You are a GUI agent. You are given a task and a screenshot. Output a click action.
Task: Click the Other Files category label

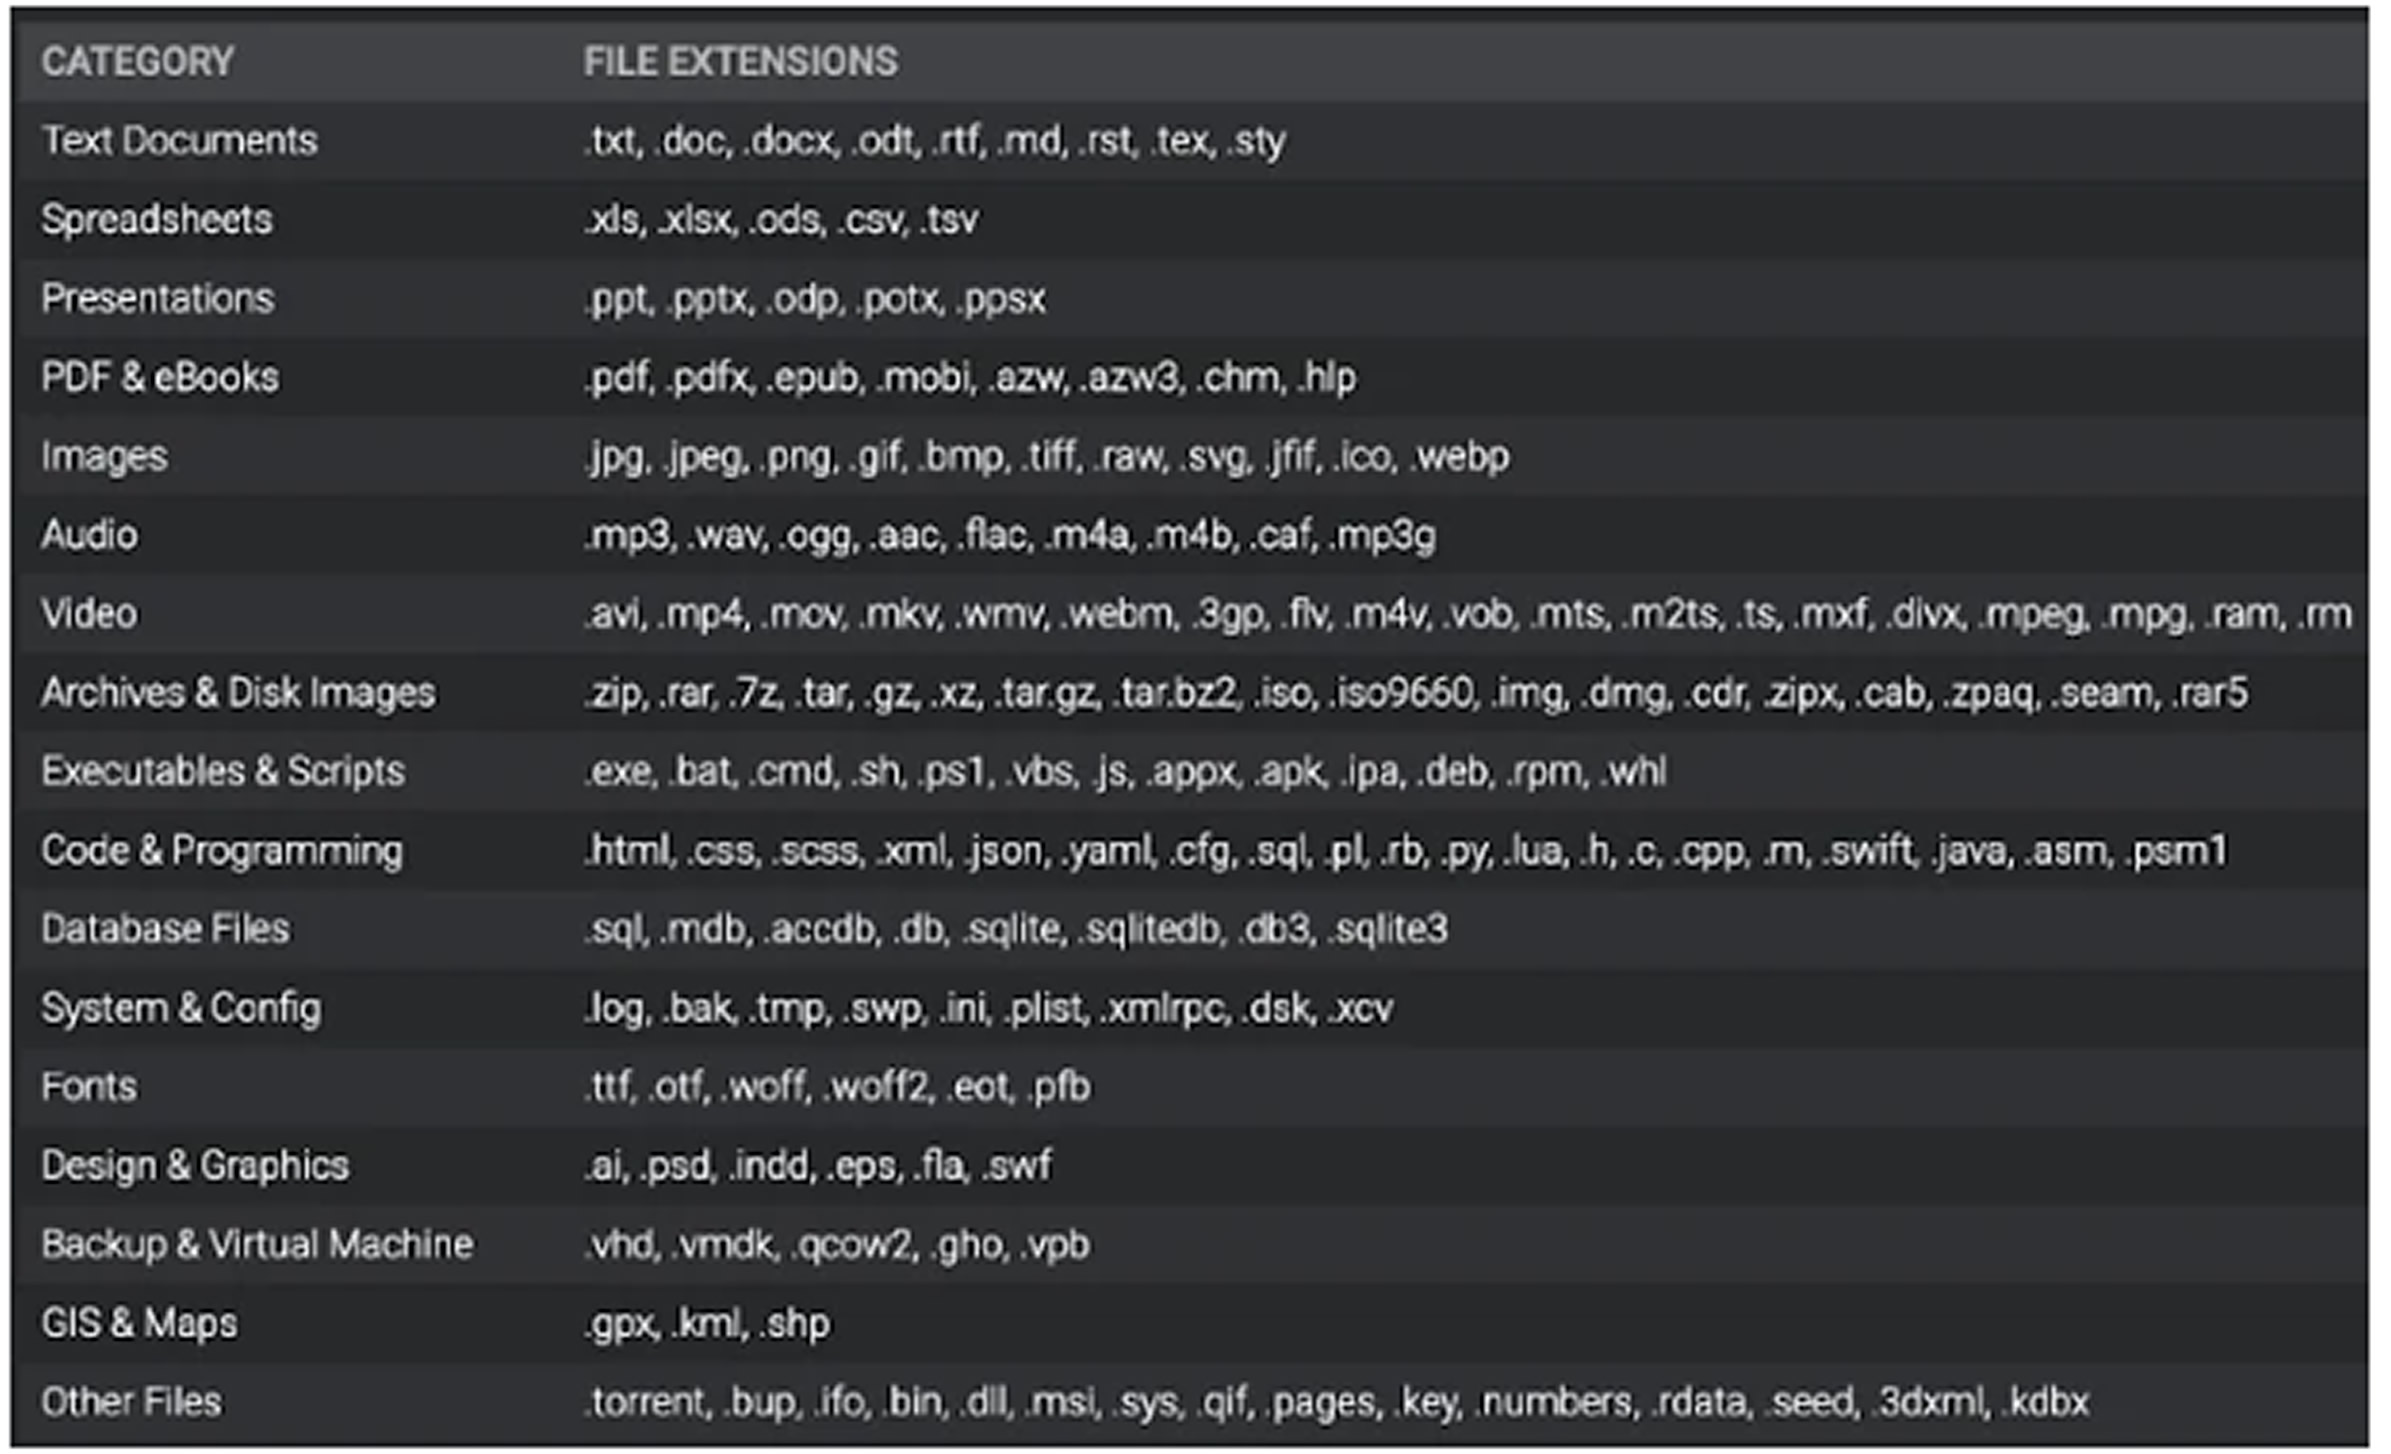pos(131,1402)
